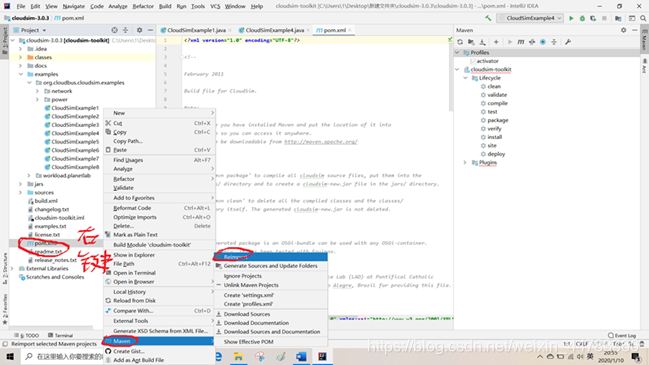Toggle Skip Tests mode blue circle icon
This screenshot has height=365, width=649.
pyautogui.click(x=543, y=42)
